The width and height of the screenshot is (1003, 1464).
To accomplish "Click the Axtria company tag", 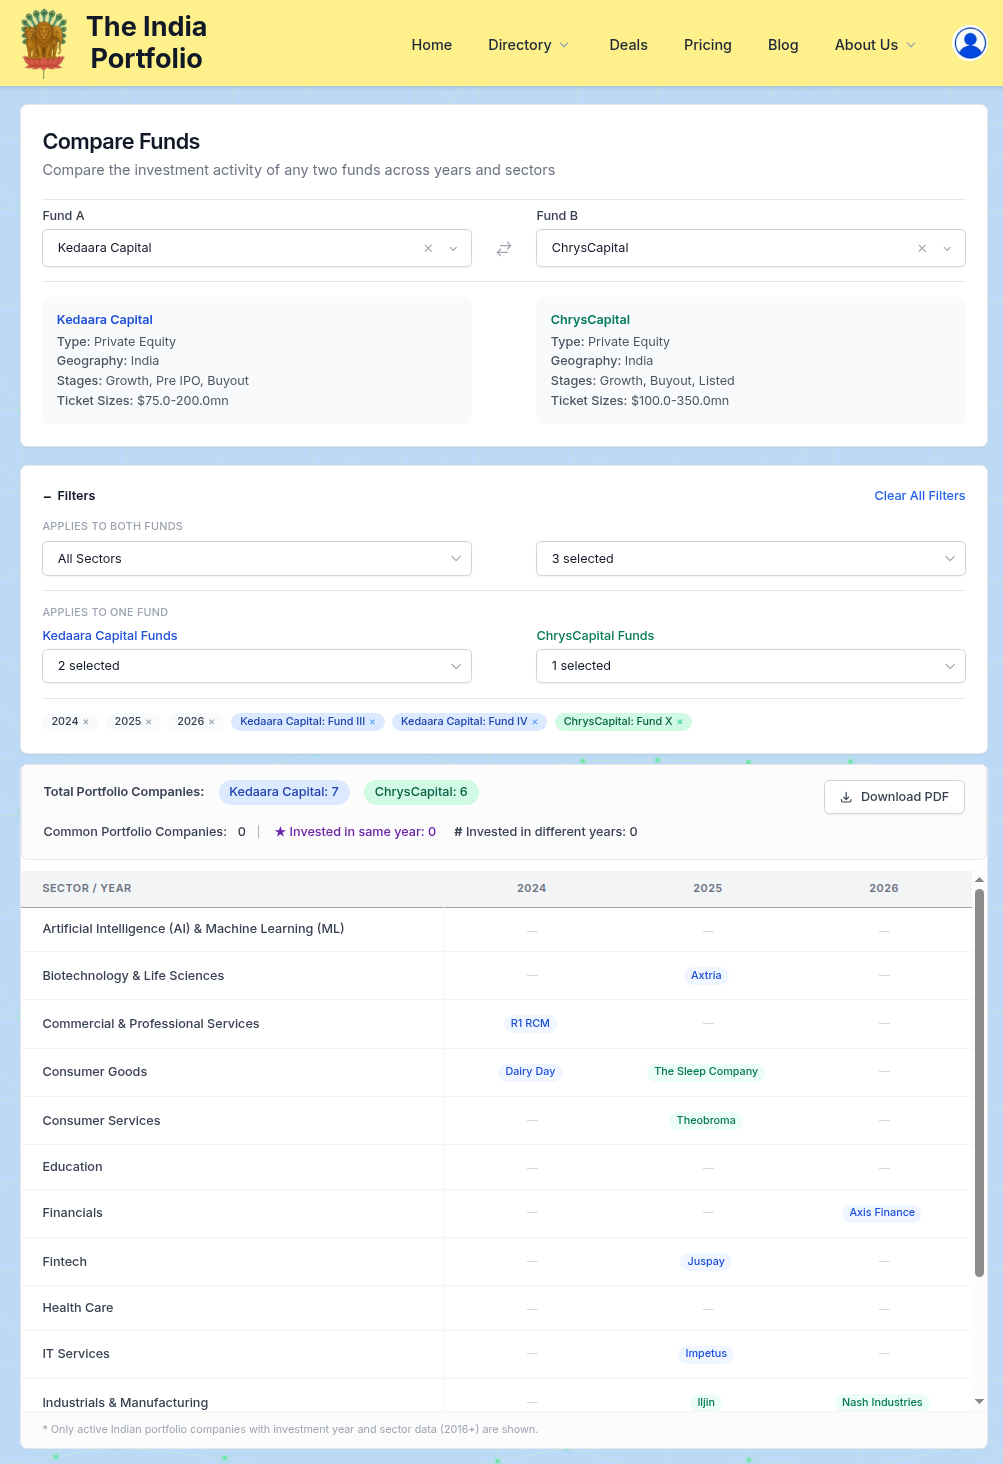I will click(706, 976).
